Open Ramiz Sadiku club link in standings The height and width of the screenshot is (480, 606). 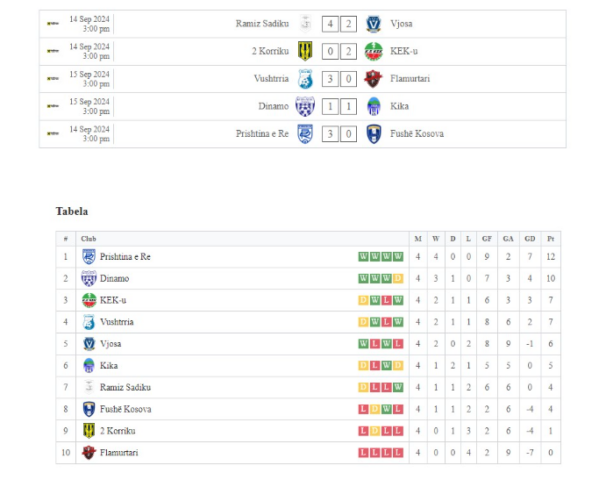pos(125,387)
